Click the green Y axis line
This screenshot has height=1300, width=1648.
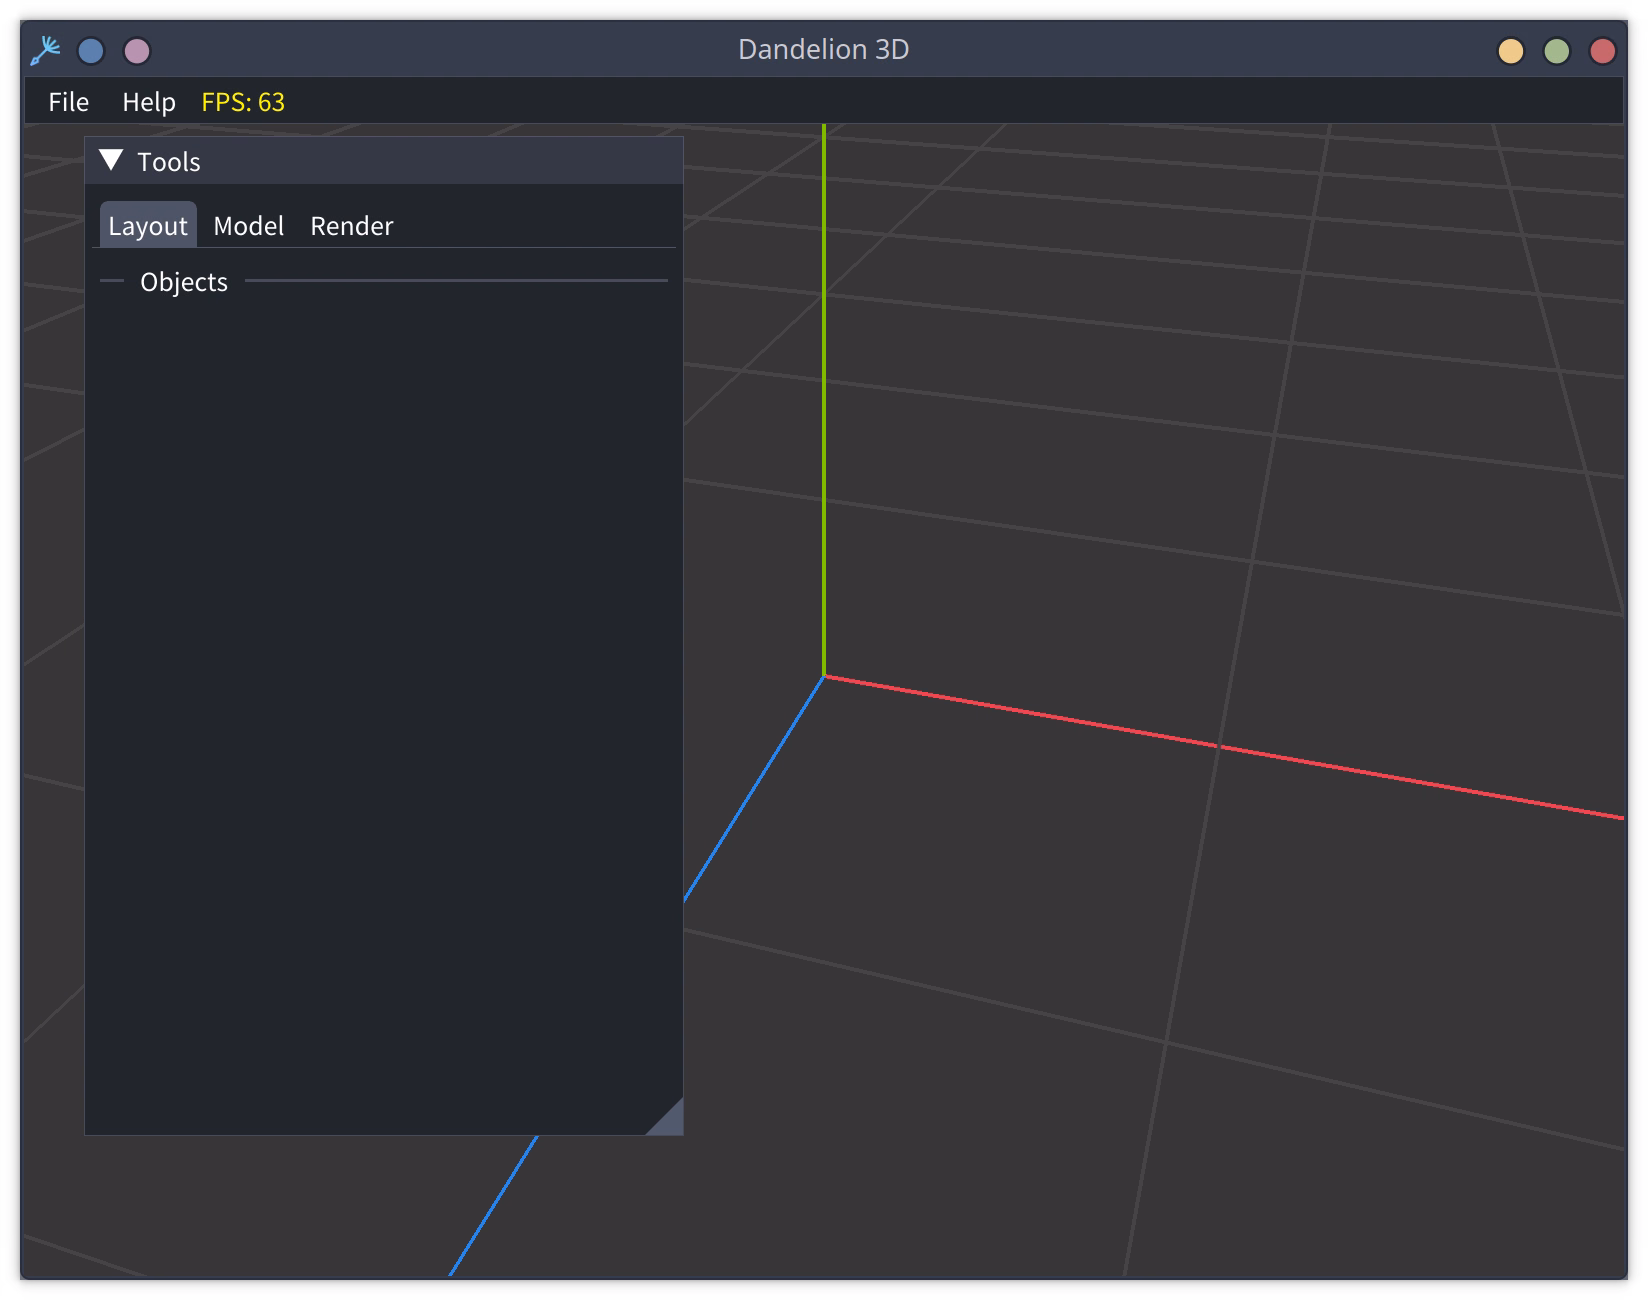824,400
